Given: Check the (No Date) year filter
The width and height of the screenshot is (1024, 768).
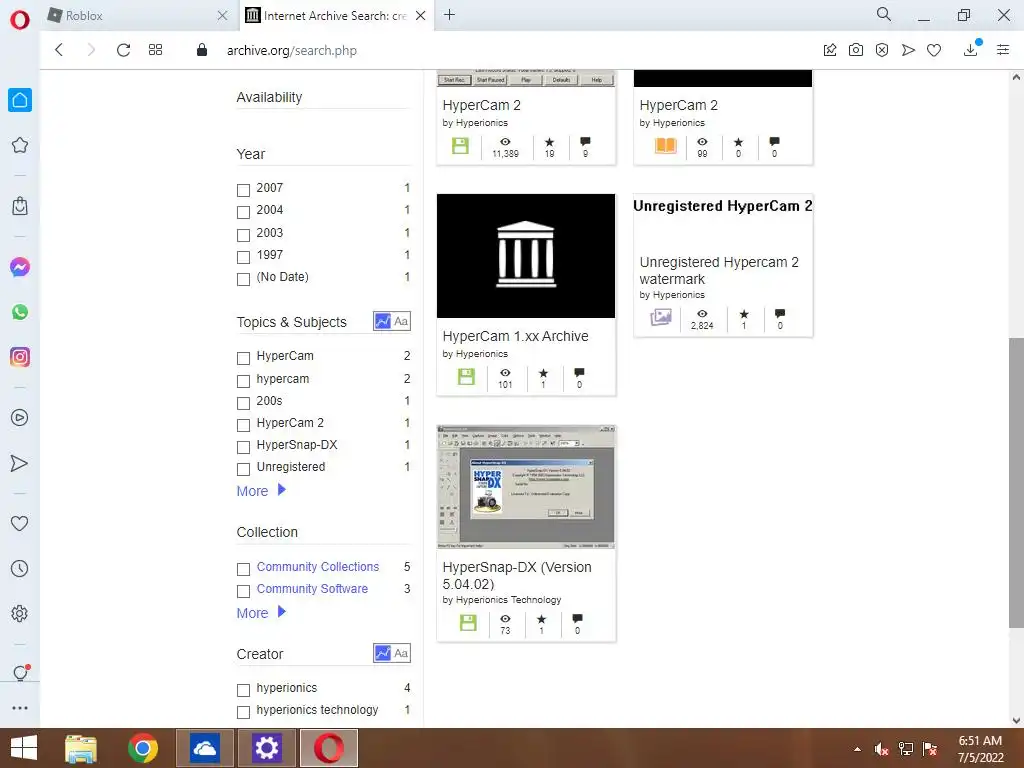Looking at the screenshot, I should pyautogui.click(x=244, y=280).
